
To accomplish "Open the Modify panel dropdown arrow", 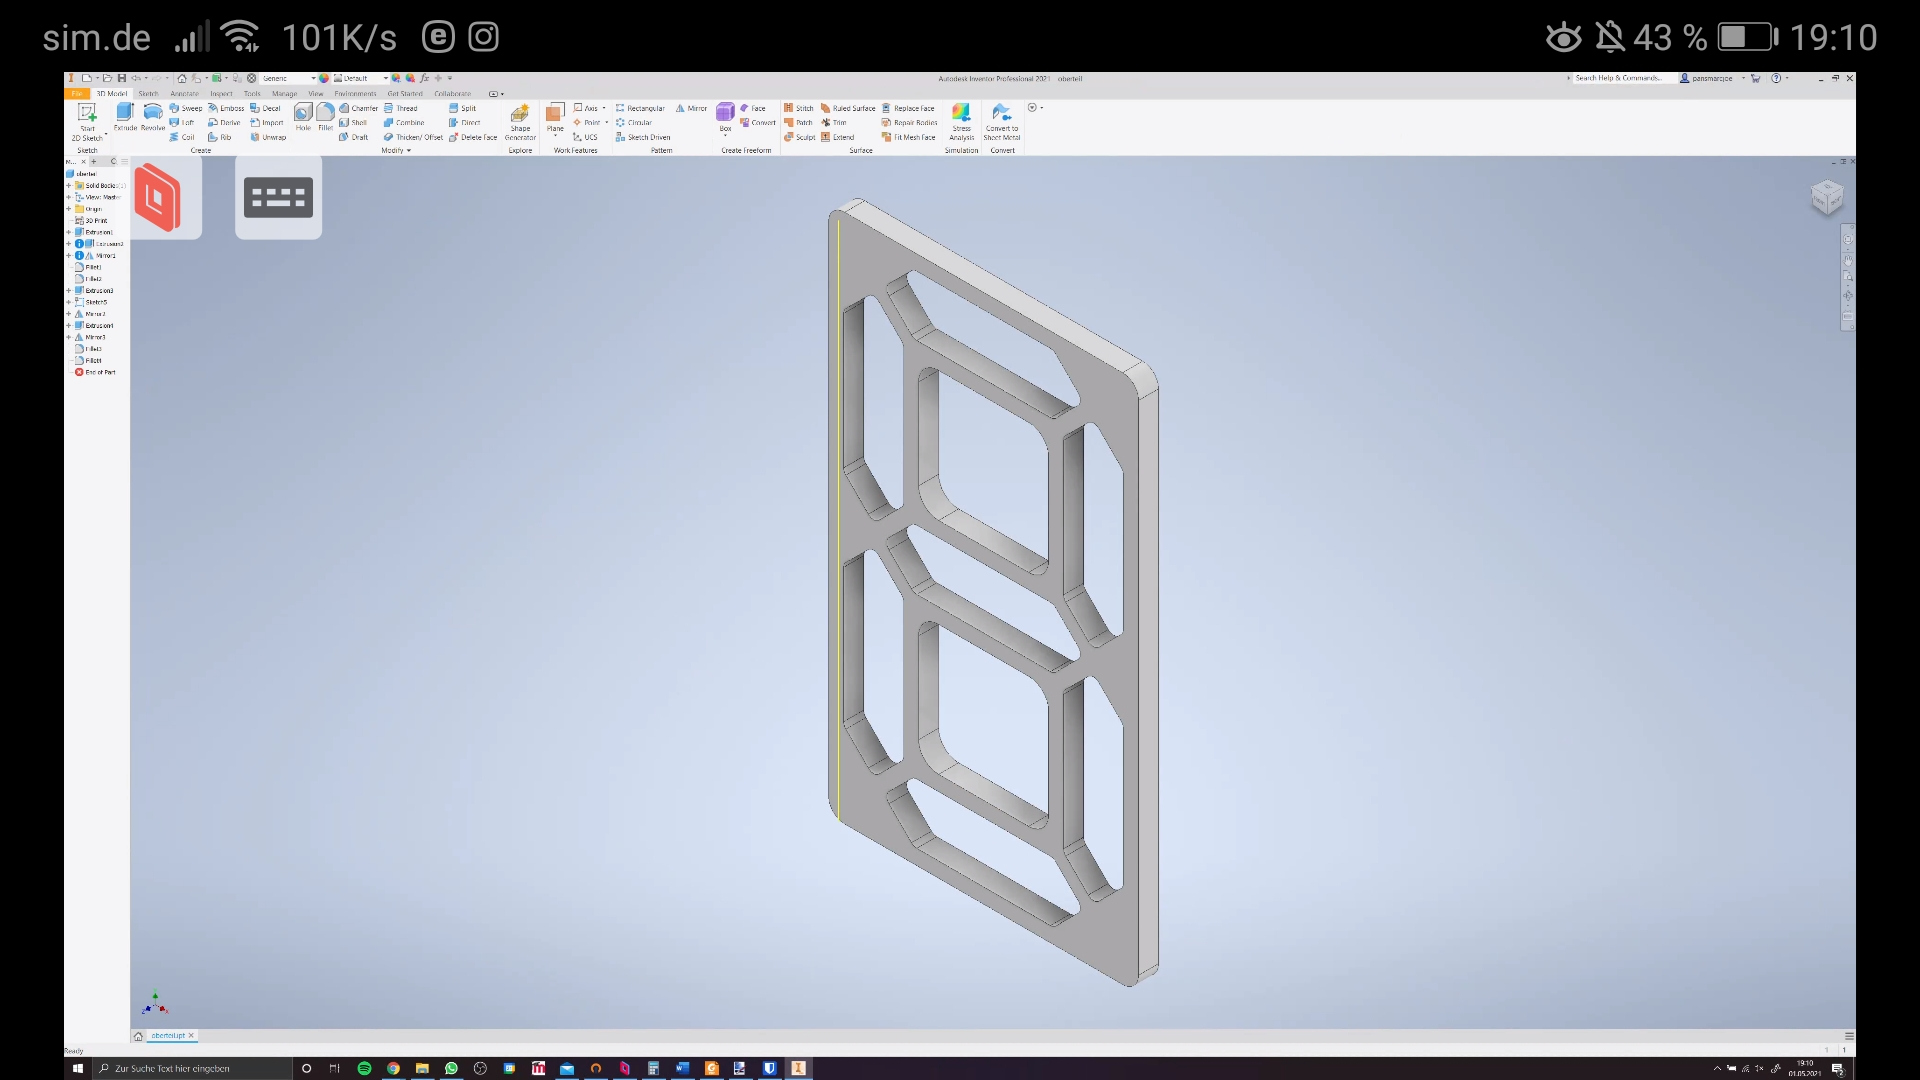I will coord(408,151).
